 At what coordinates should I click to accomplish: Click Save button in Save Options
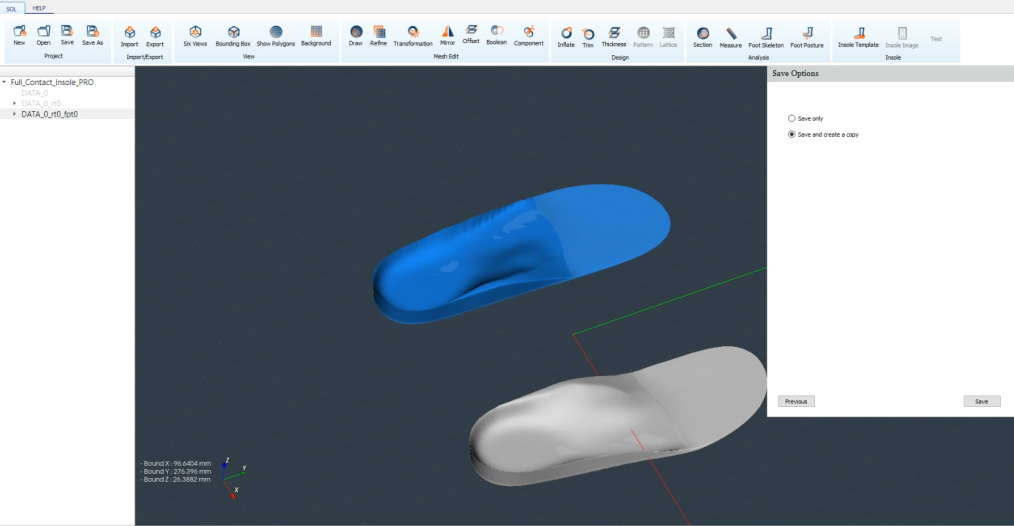[x=981, y=401]
